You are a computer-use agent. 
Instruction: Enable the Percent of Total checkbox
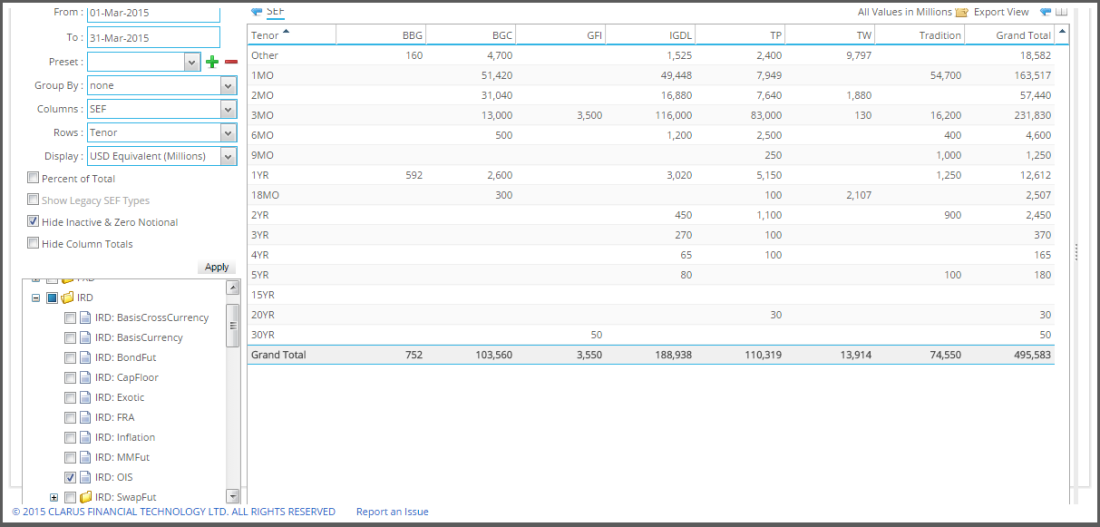coord(32,178)
